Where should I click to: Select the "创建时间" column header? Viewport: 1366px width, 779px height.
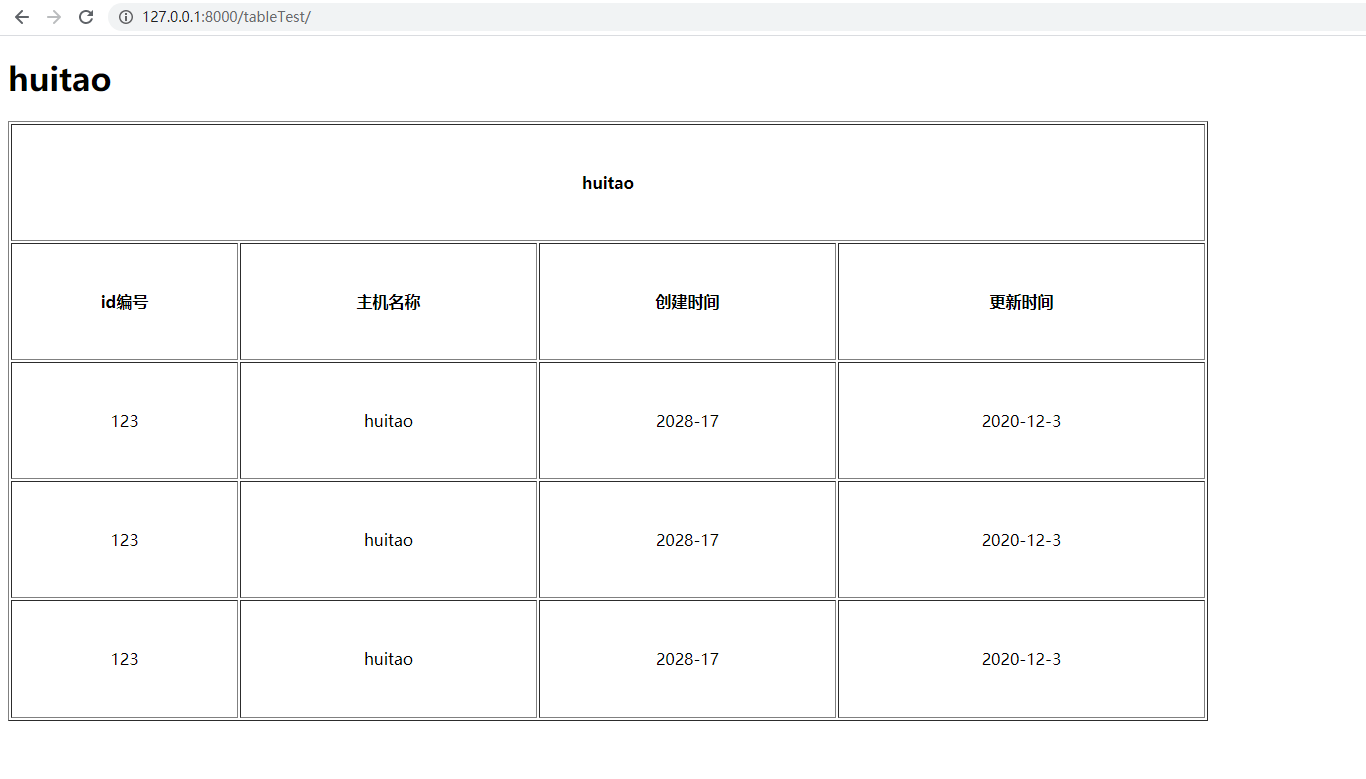tap(688, 302)
